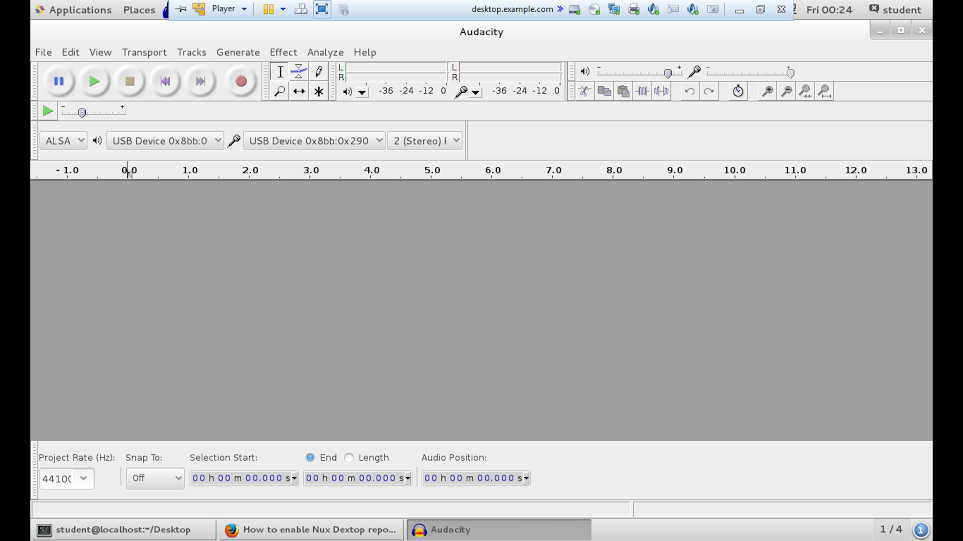Click the 5.0 mark on timeline ruler

(432, 170)
